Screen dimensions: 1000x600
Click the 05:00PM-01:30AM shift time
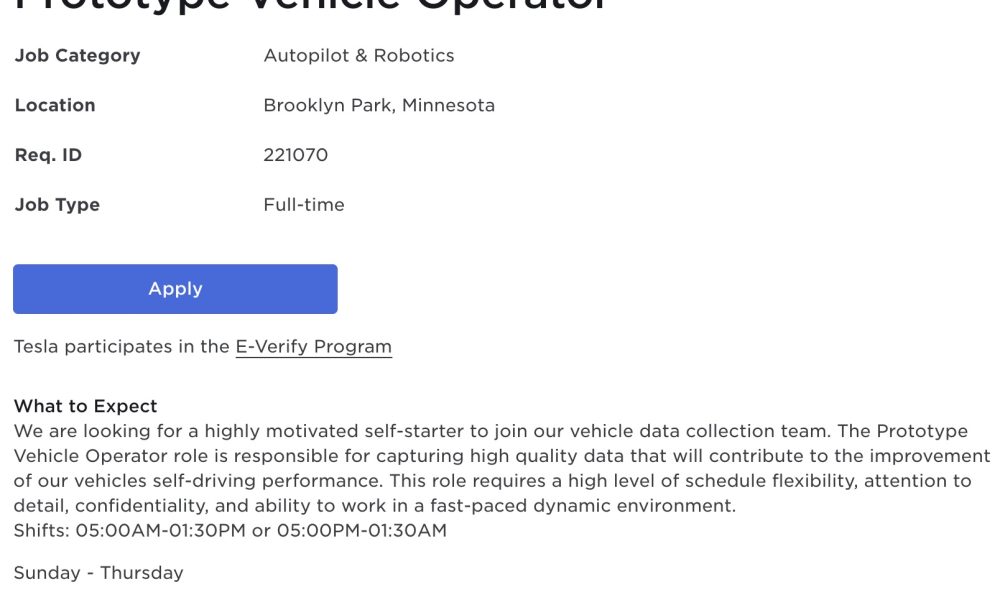[x=362, y=530]
